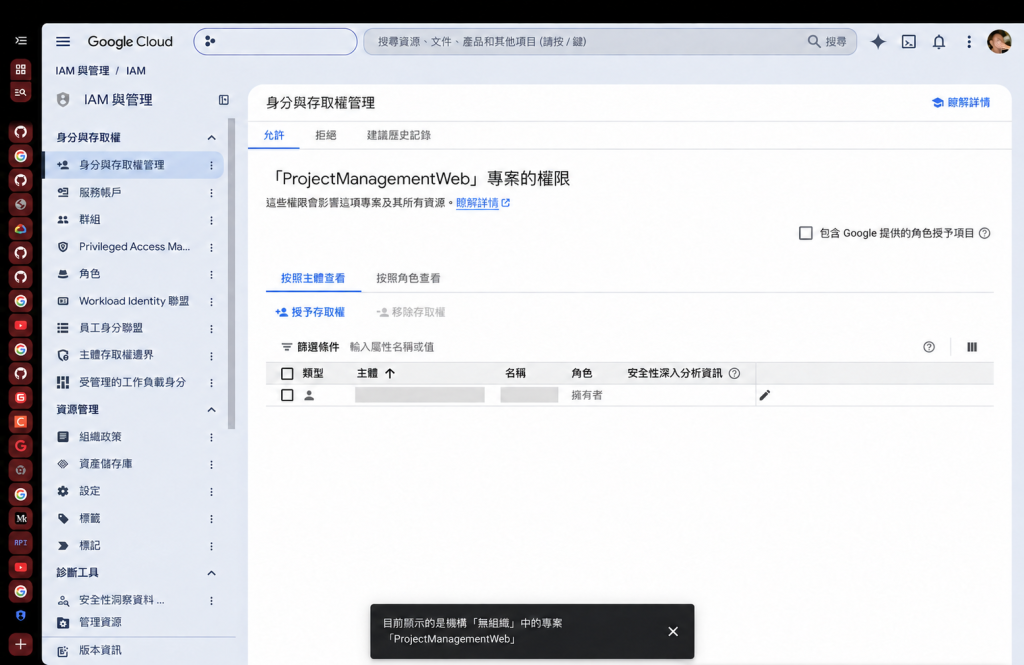The width and height of the screenshot is (1024, 665).
Task: Open the project picker button
Action: click(275, 41)
